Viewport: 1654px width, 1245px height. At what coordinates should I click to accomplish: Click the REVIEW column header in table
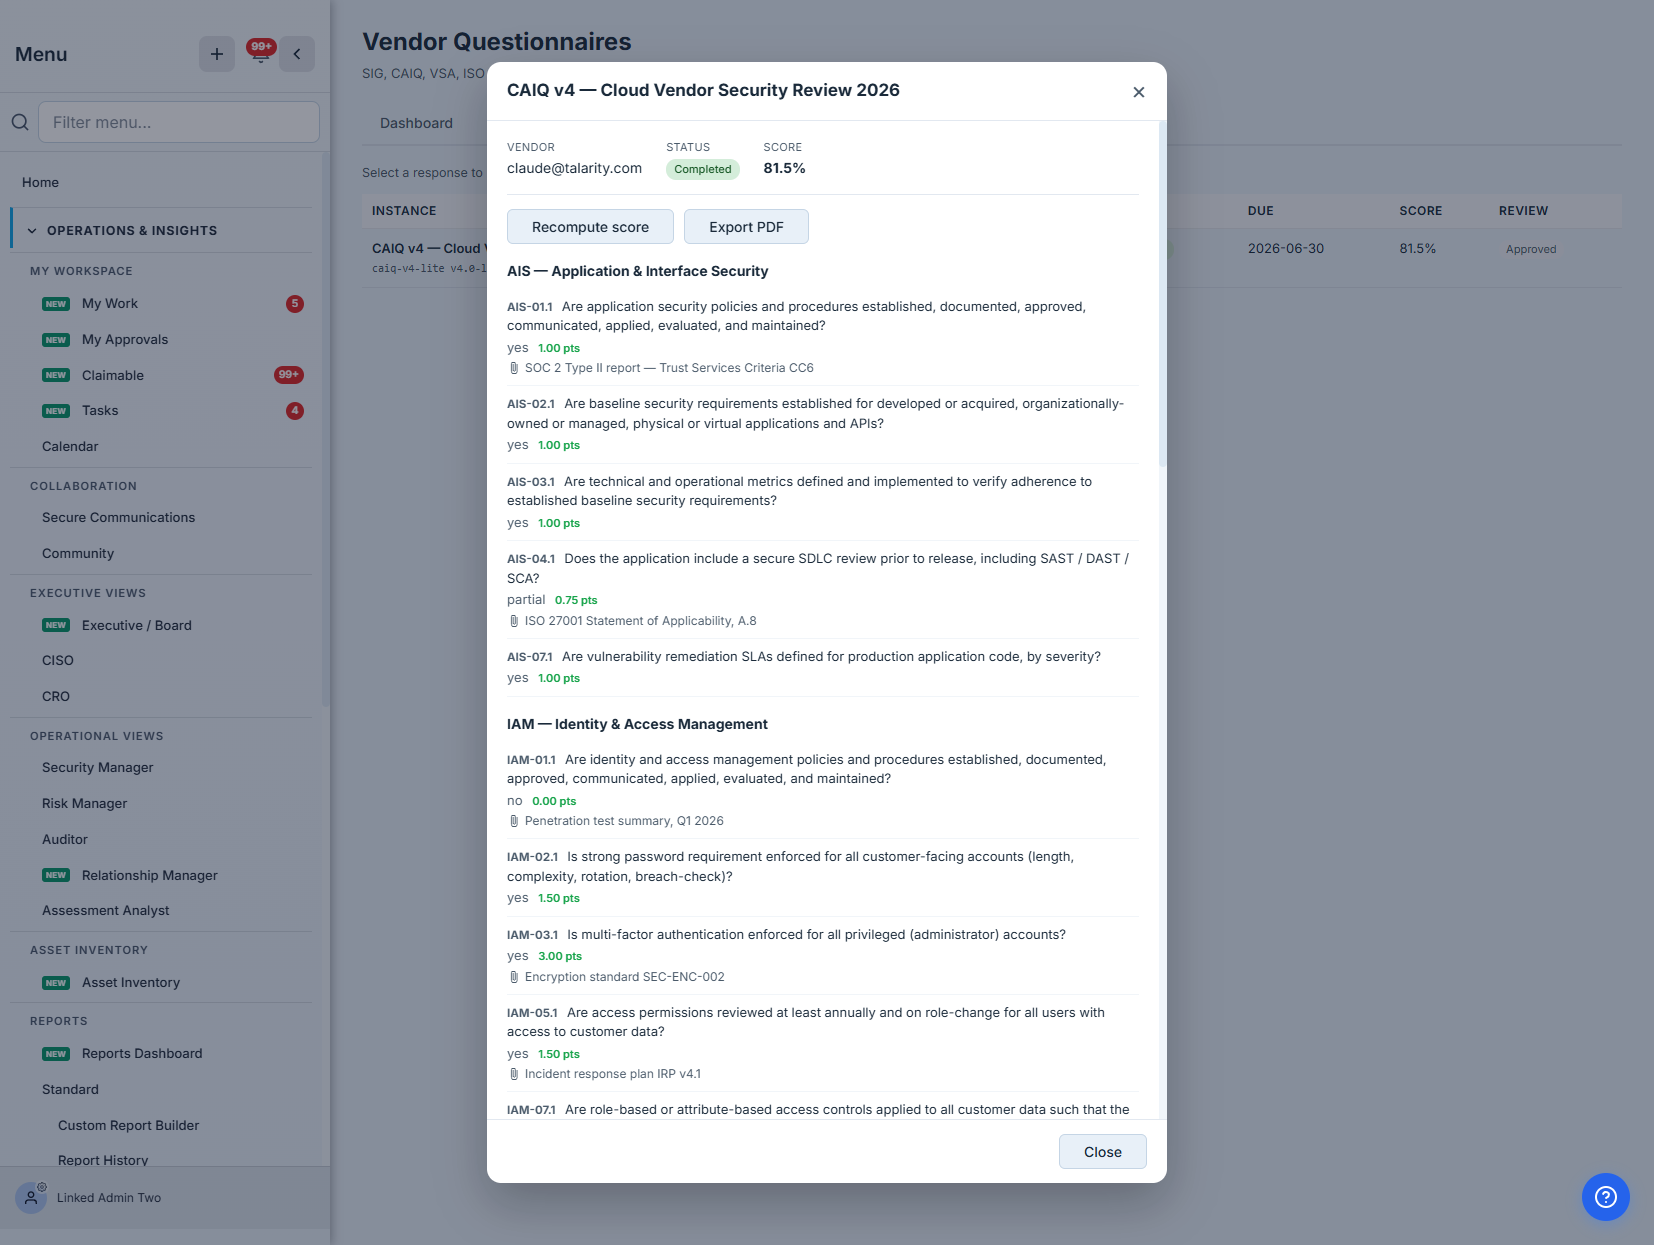(x=1523, y=211)
